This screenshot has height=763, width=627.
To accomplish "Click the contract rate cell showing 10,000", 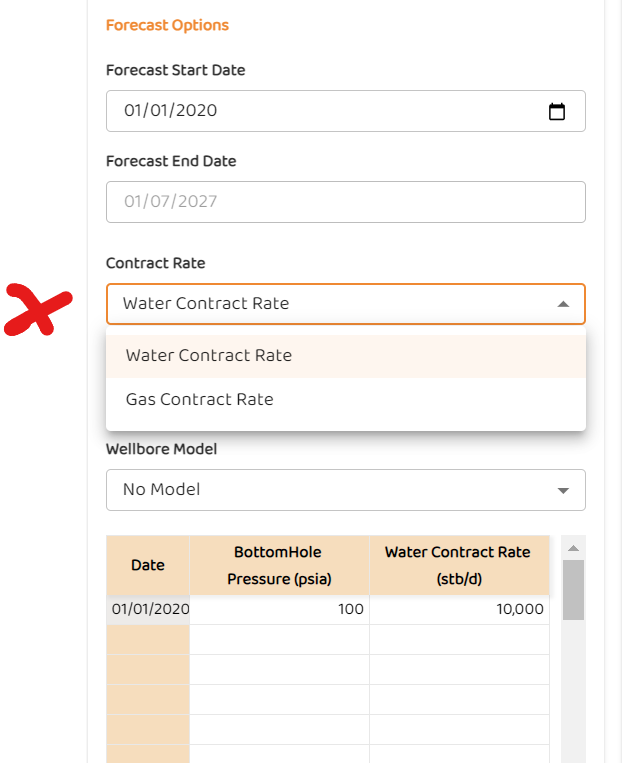I will (459, 609).
